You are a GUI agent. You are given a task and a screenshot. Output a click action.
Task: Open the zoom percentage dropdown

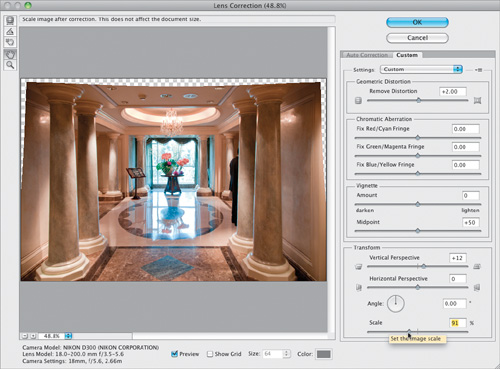68,336
